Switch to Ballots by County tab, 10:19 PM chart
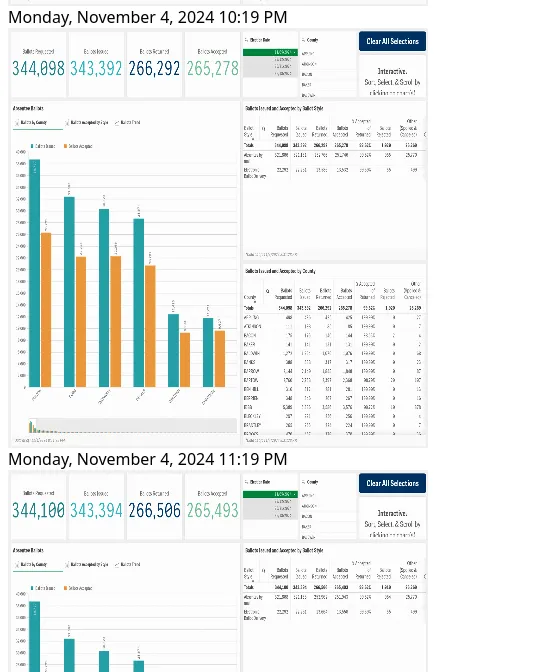The height and width of the screenshot is (672, 544). pos(38,123)
